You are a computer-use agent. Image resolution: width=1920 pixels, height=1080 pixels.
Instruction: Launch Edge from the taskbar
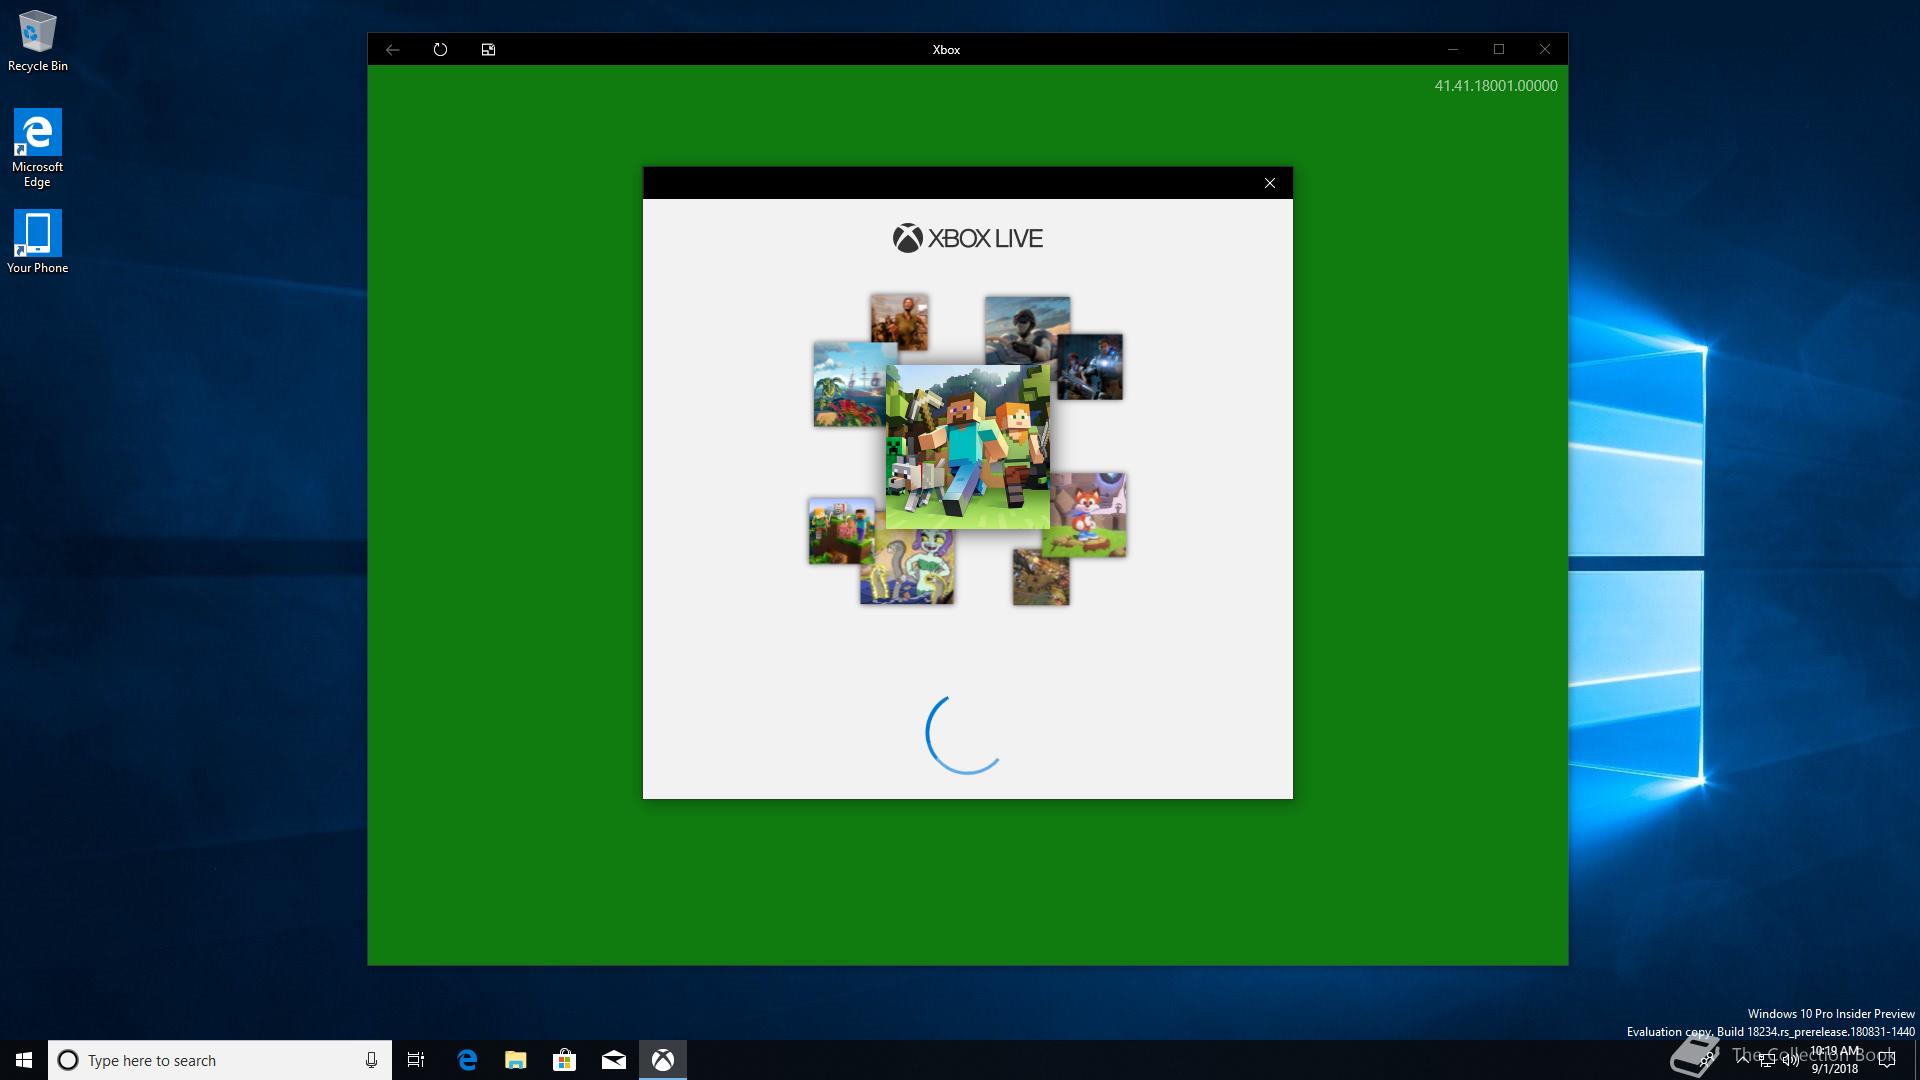pos(467,1060)
